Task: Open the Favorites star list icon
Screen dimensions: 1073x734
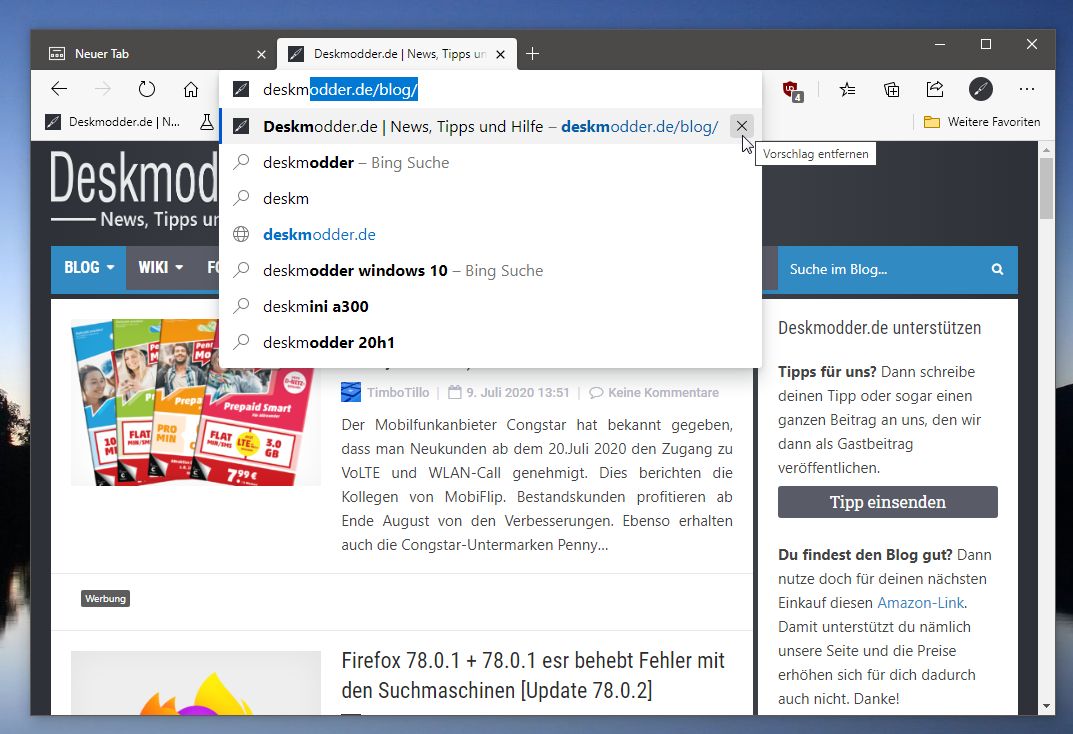Action: tap(847, 89)
